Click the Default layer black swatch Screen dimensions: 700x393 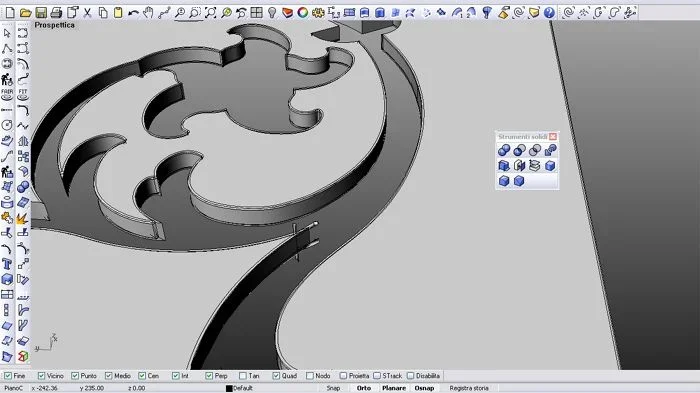coord(229,389)
